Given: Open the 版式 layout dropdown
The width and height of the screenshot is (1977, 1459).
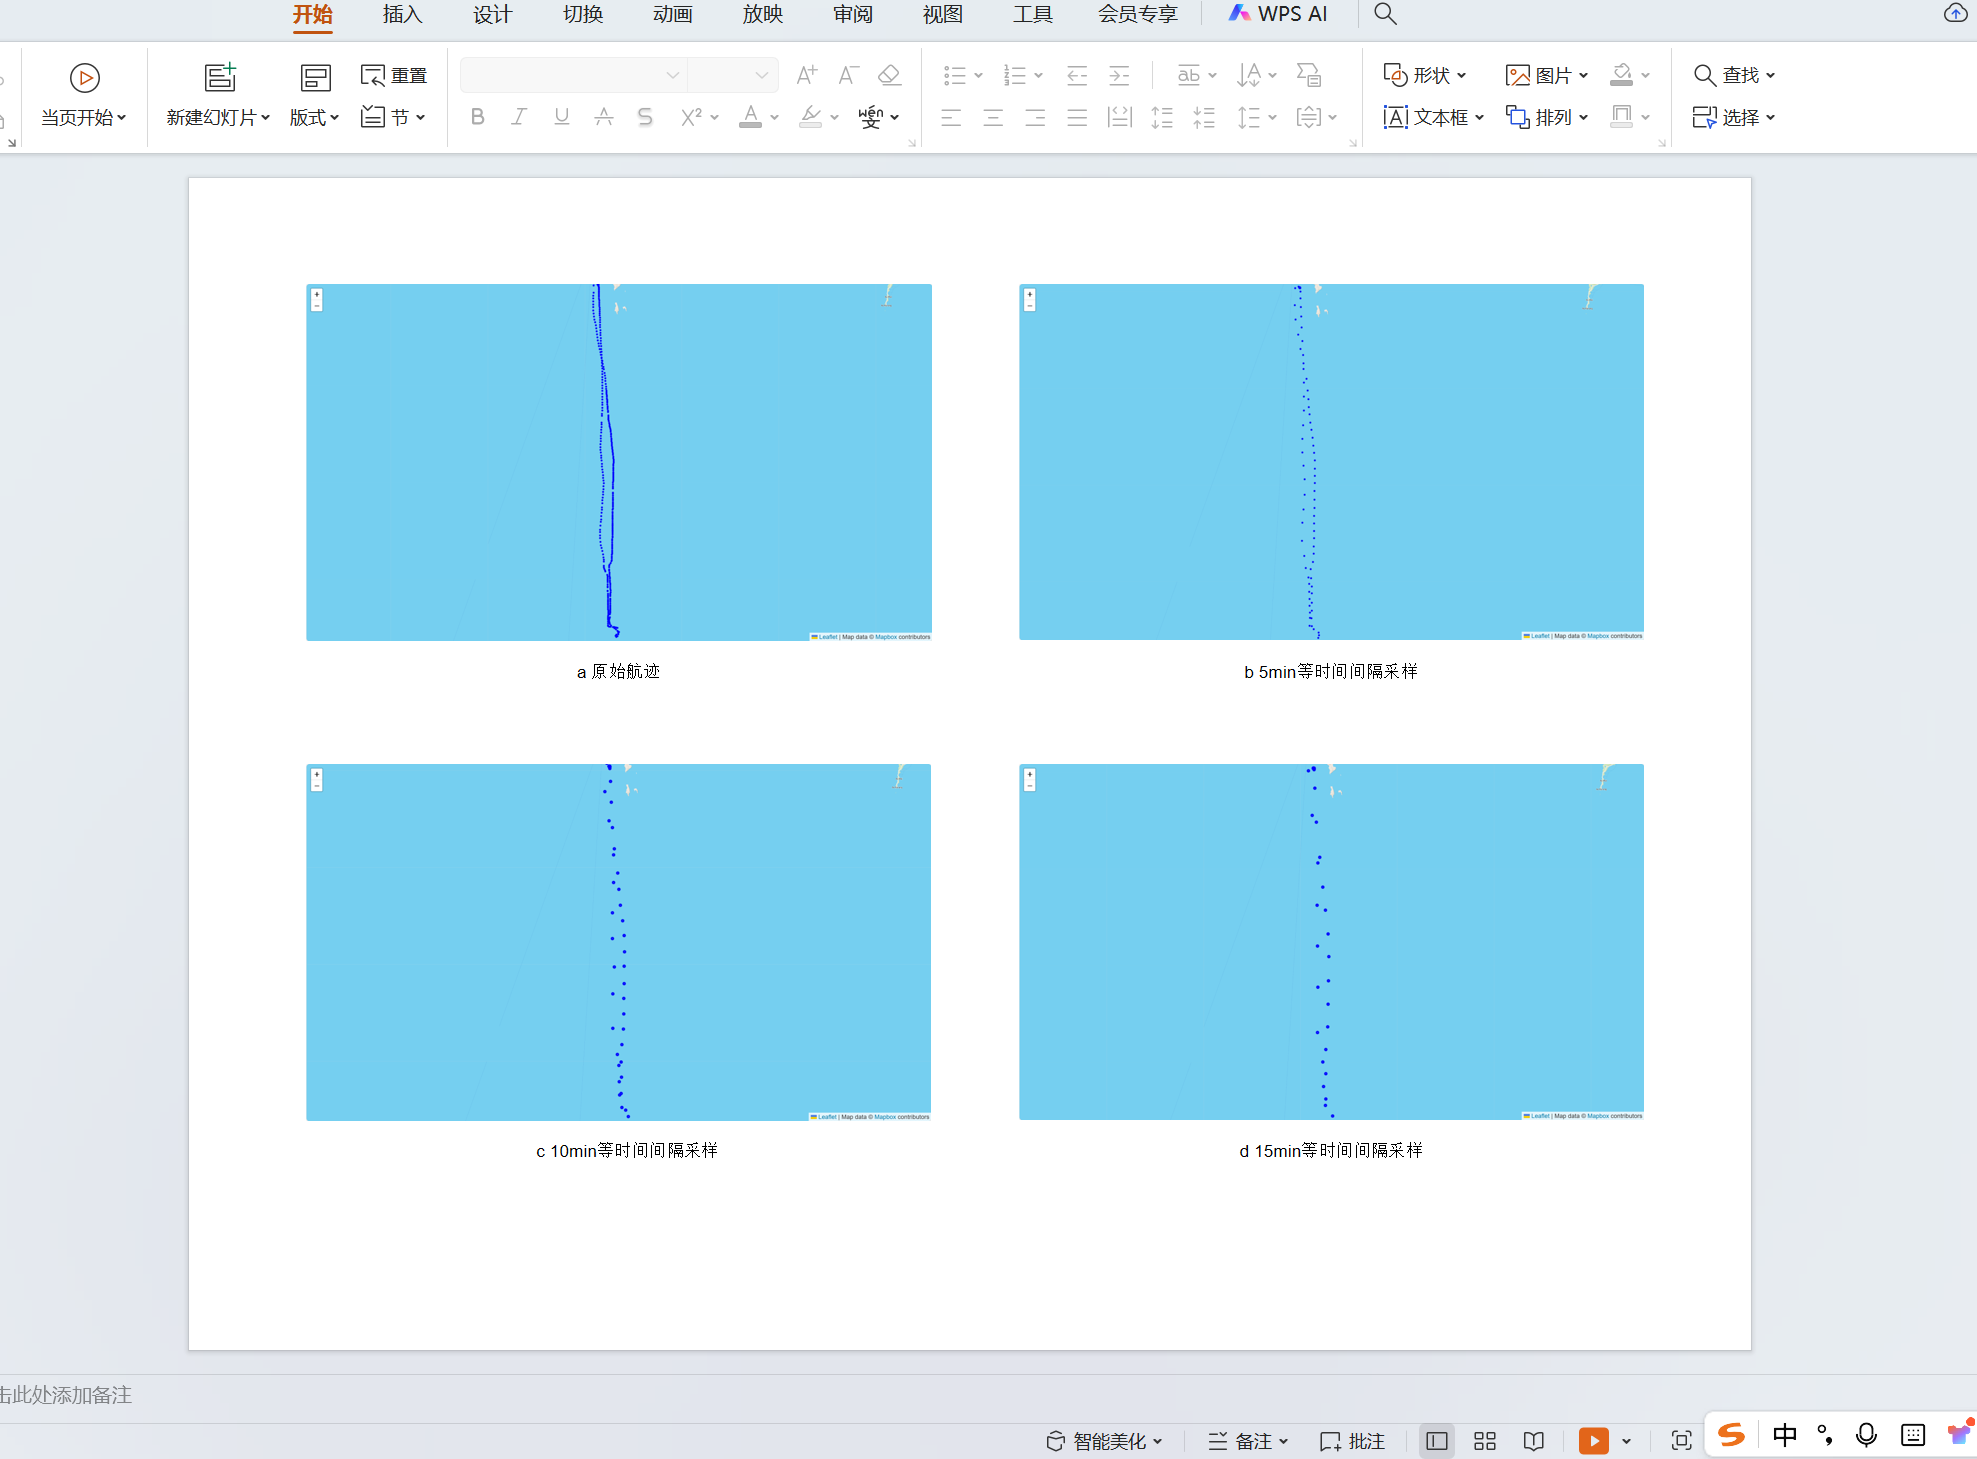Looking at the screenshot, I should pos(314,117).
